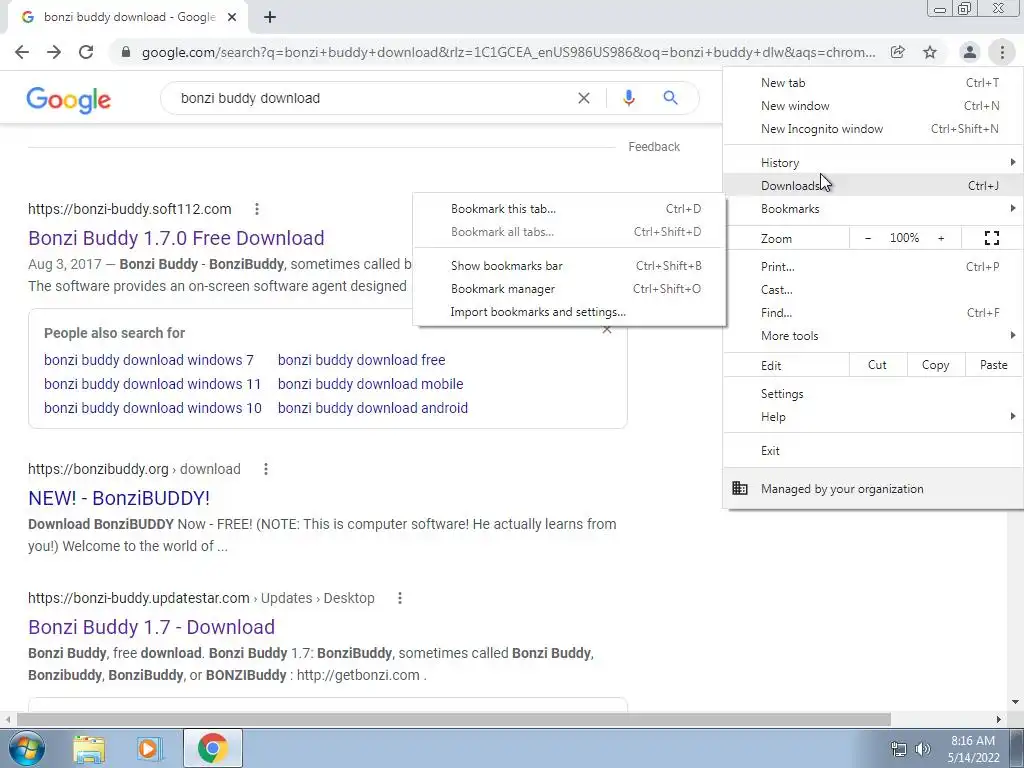This screenshot has height=768, width=1024.
Task: Open Bookmark manager
Action: (569, 289)
